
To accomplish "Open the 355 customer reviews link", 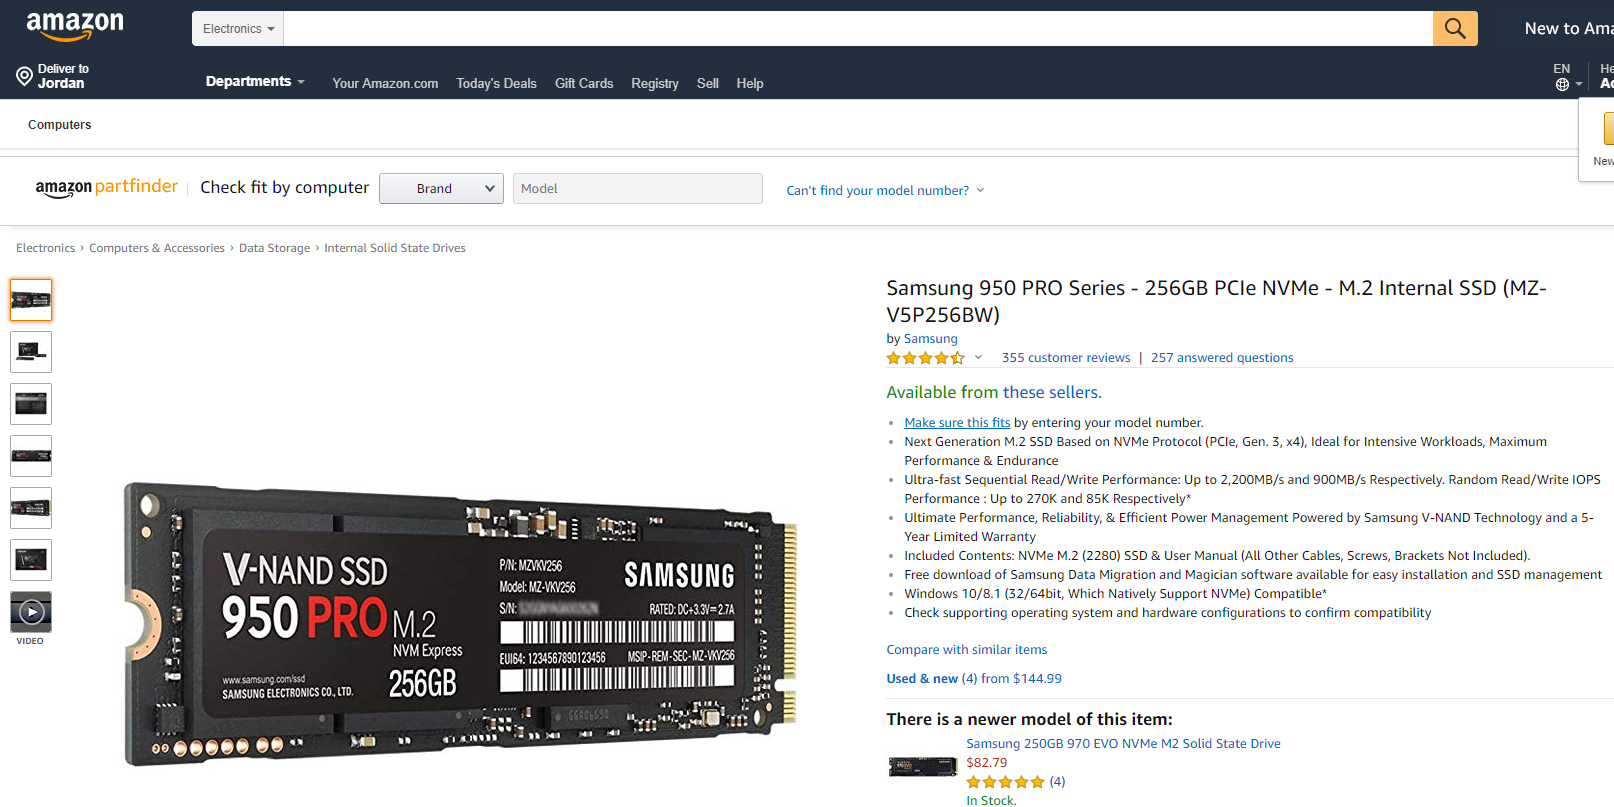I will 1066,358.
